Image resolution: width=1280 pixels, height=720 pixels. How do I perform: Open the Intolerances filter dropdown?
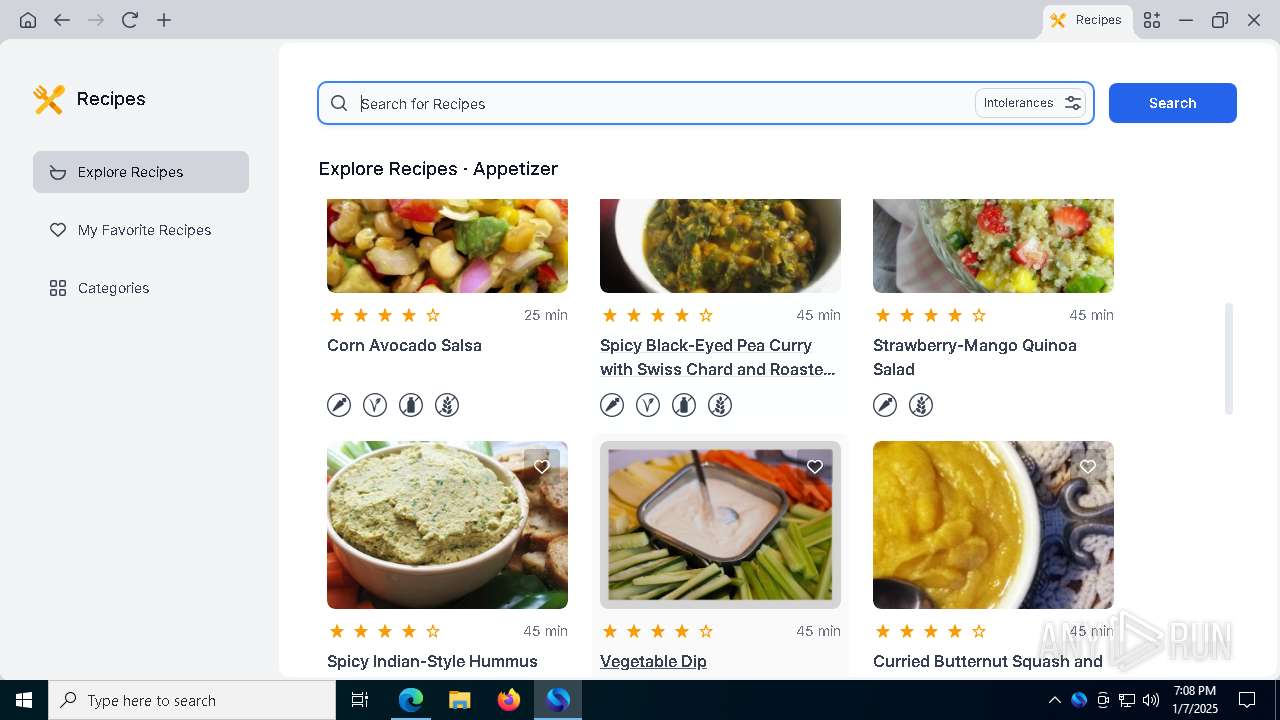click(1031, 103)
